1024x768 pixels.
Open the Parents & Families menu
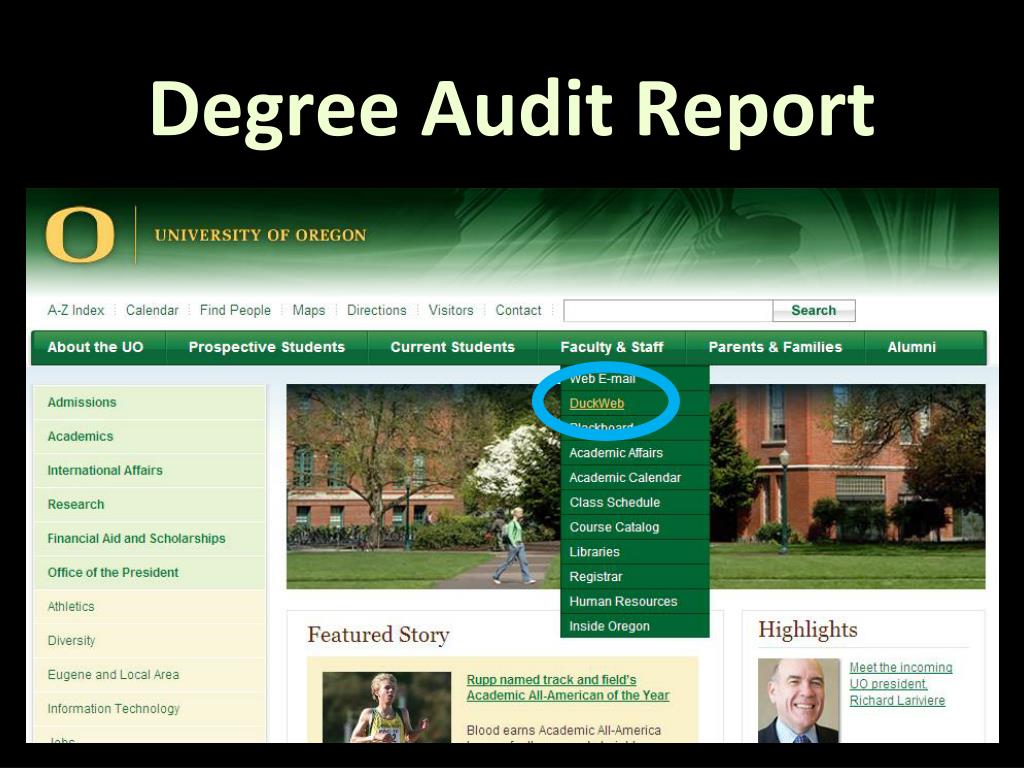(775, 347)
